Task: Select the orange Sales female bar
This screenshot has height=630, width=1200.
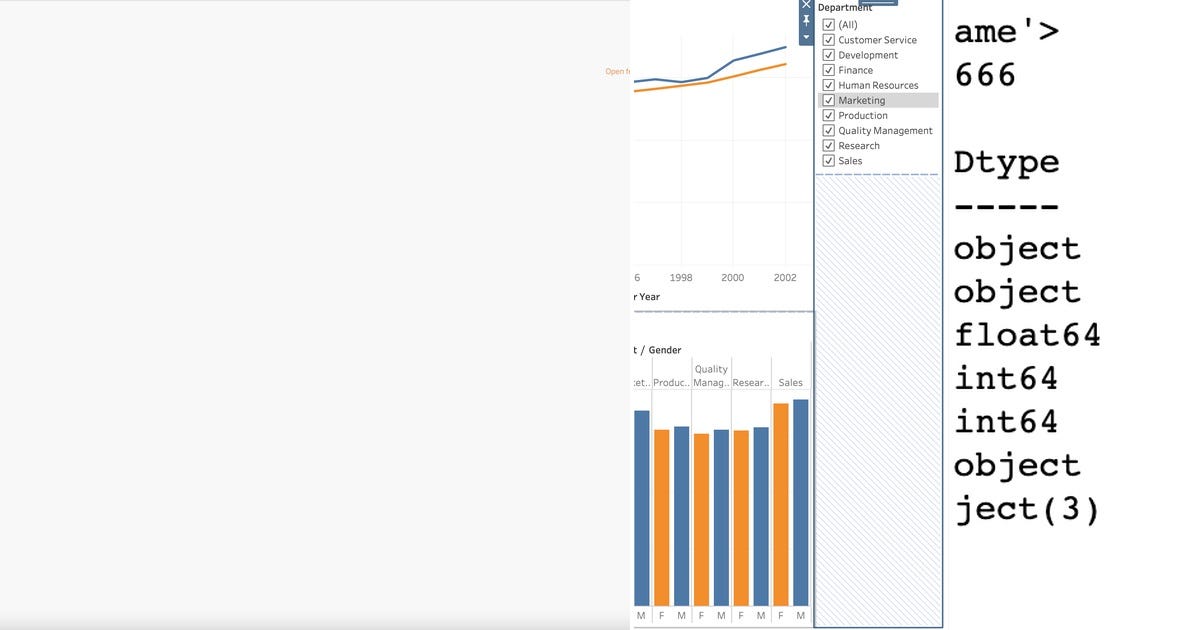Action: pyautogui.click(x=780, y=500)
